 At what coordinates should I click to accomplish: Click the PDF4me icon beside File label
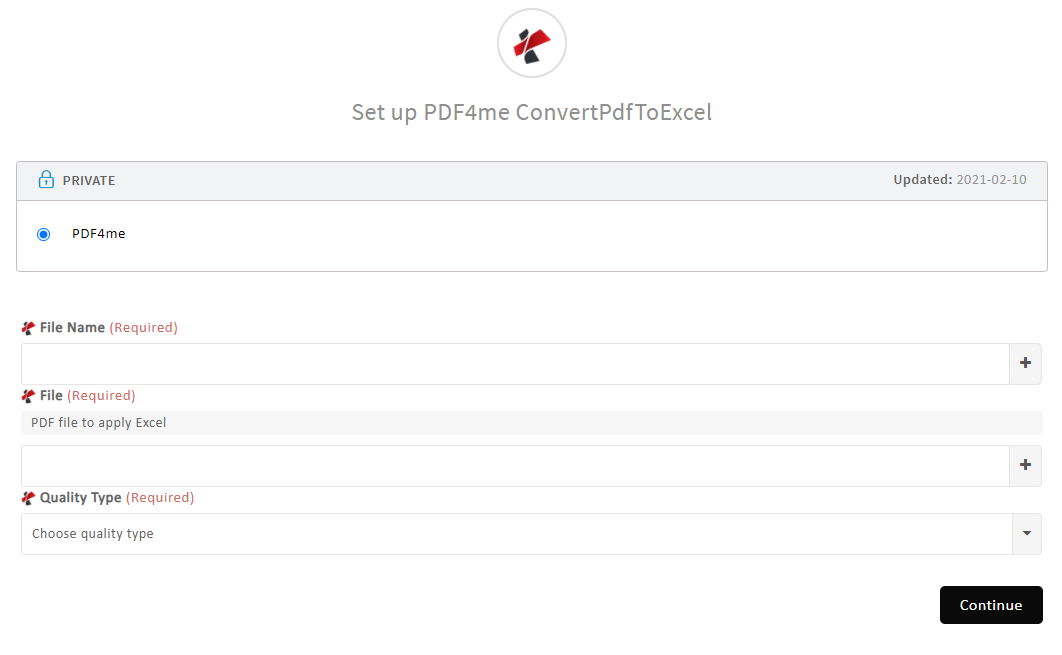[28, 395]
